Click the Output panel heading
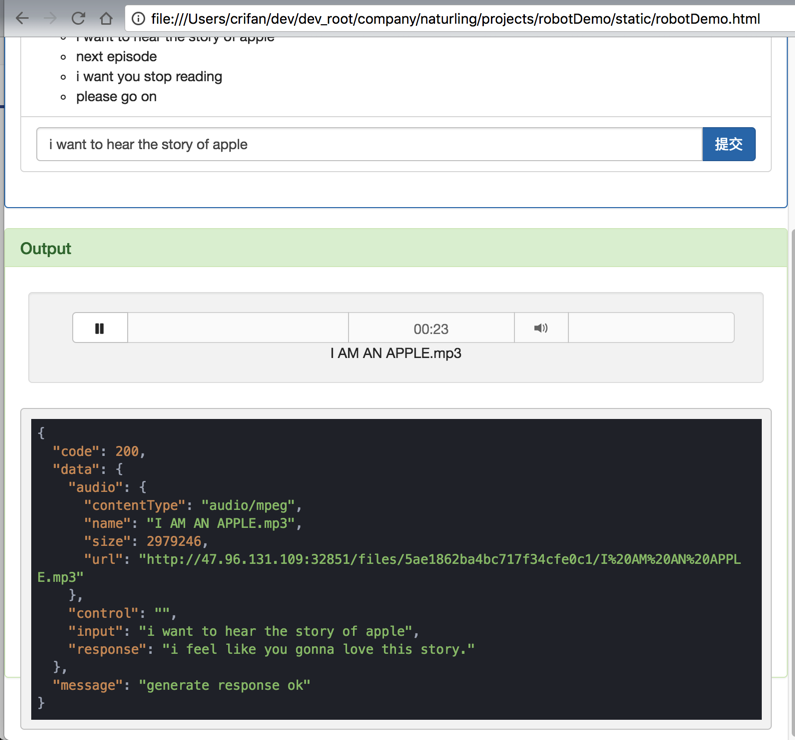This screenshot has width=795, height=740. tap(46, 248)
